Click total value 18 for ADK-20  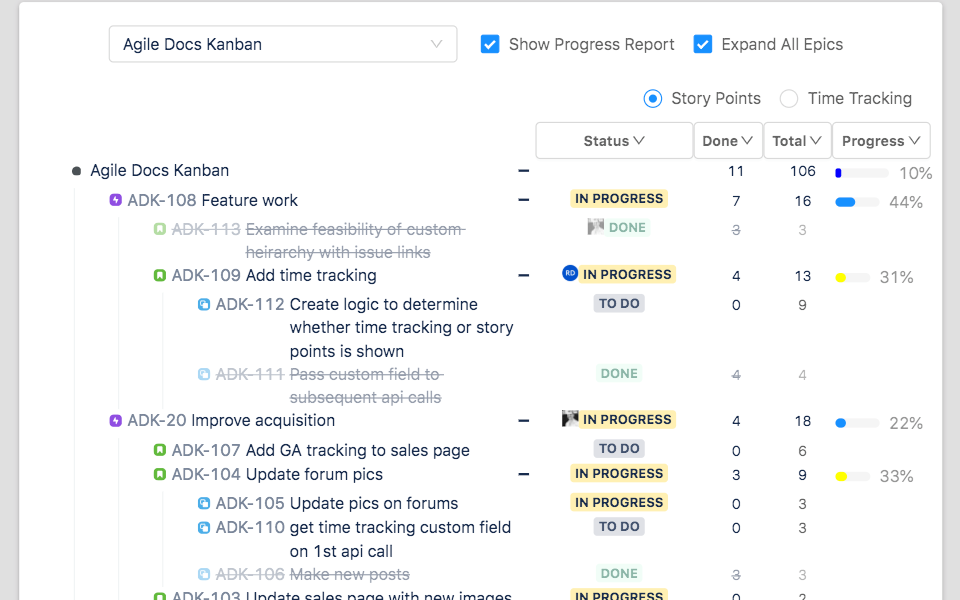(803, 421)
